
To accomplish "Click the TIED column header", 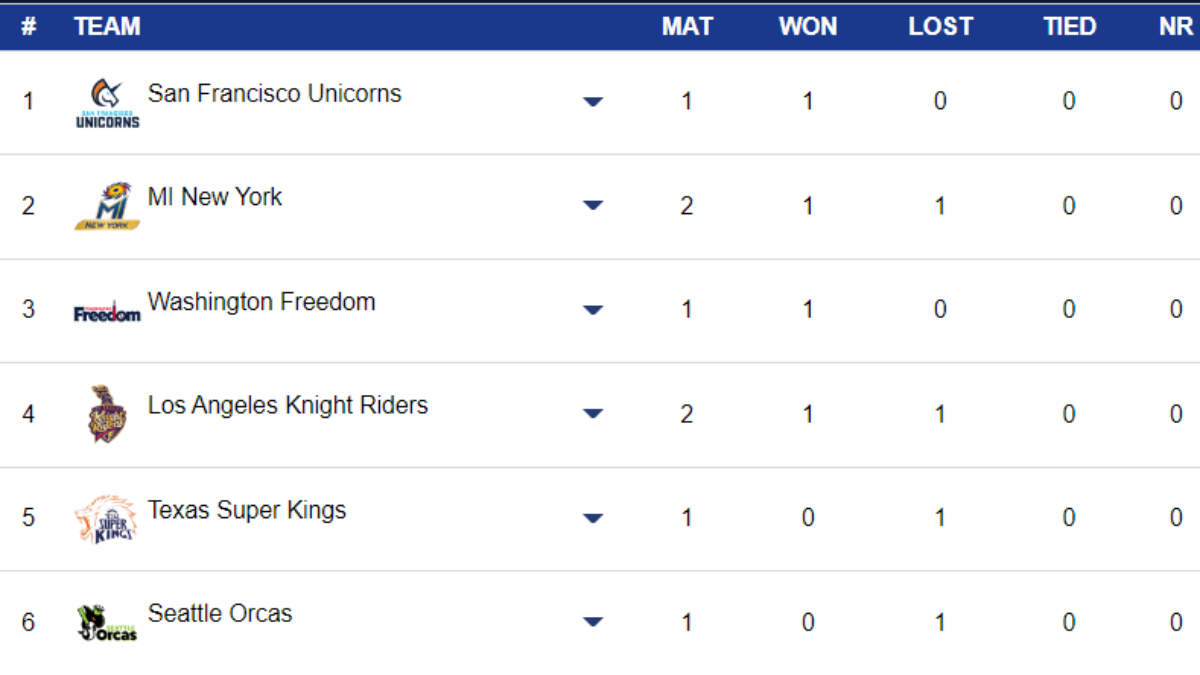I will coord(1070,26).
